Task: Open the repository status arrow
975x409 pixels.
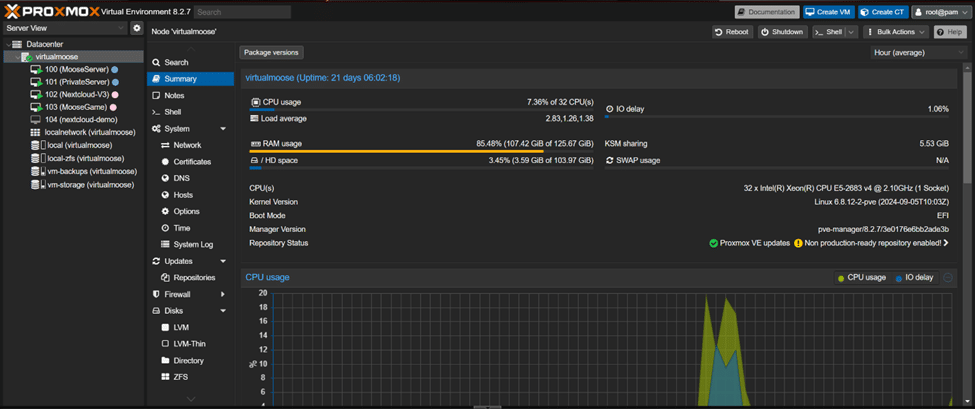Action: pyautogui.click(x=946, y=243)
